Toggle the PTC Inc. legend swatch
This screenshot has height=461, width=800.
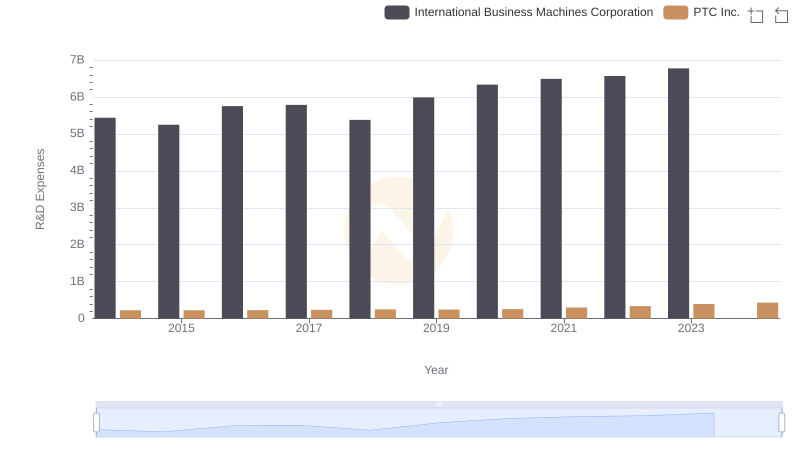[x=676, y=12]
